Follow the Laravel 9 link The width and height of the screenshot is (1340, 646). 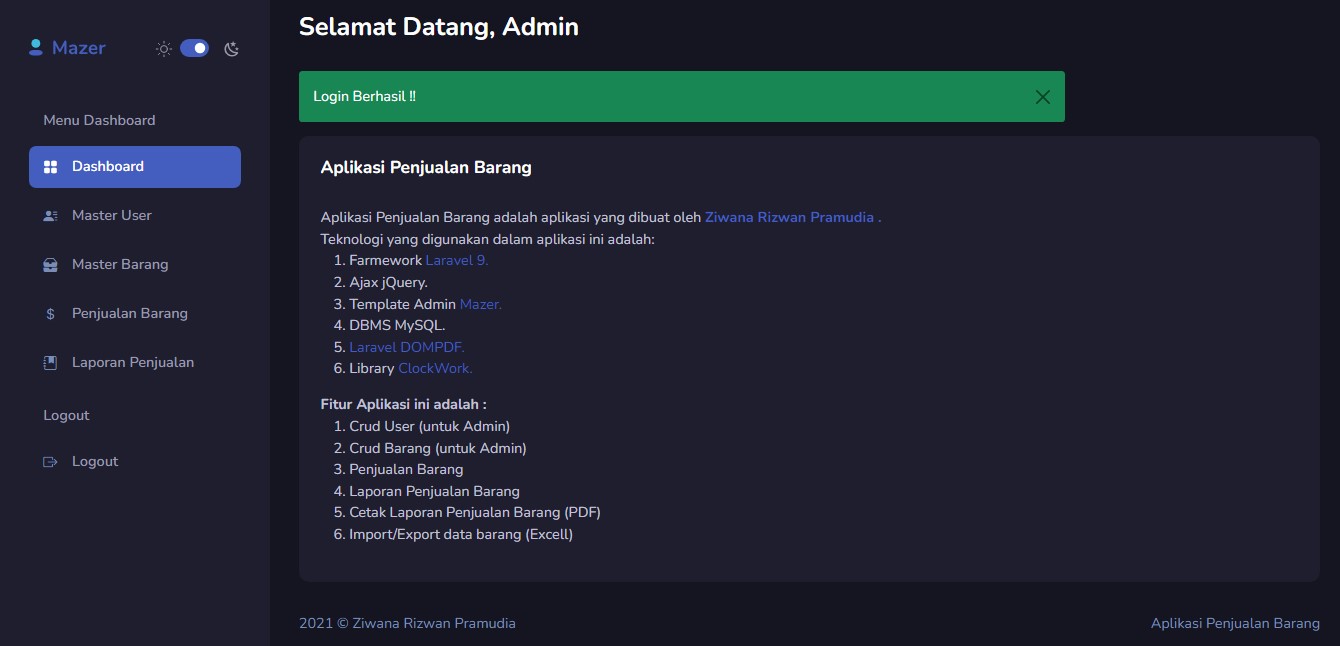click(456, 261)
